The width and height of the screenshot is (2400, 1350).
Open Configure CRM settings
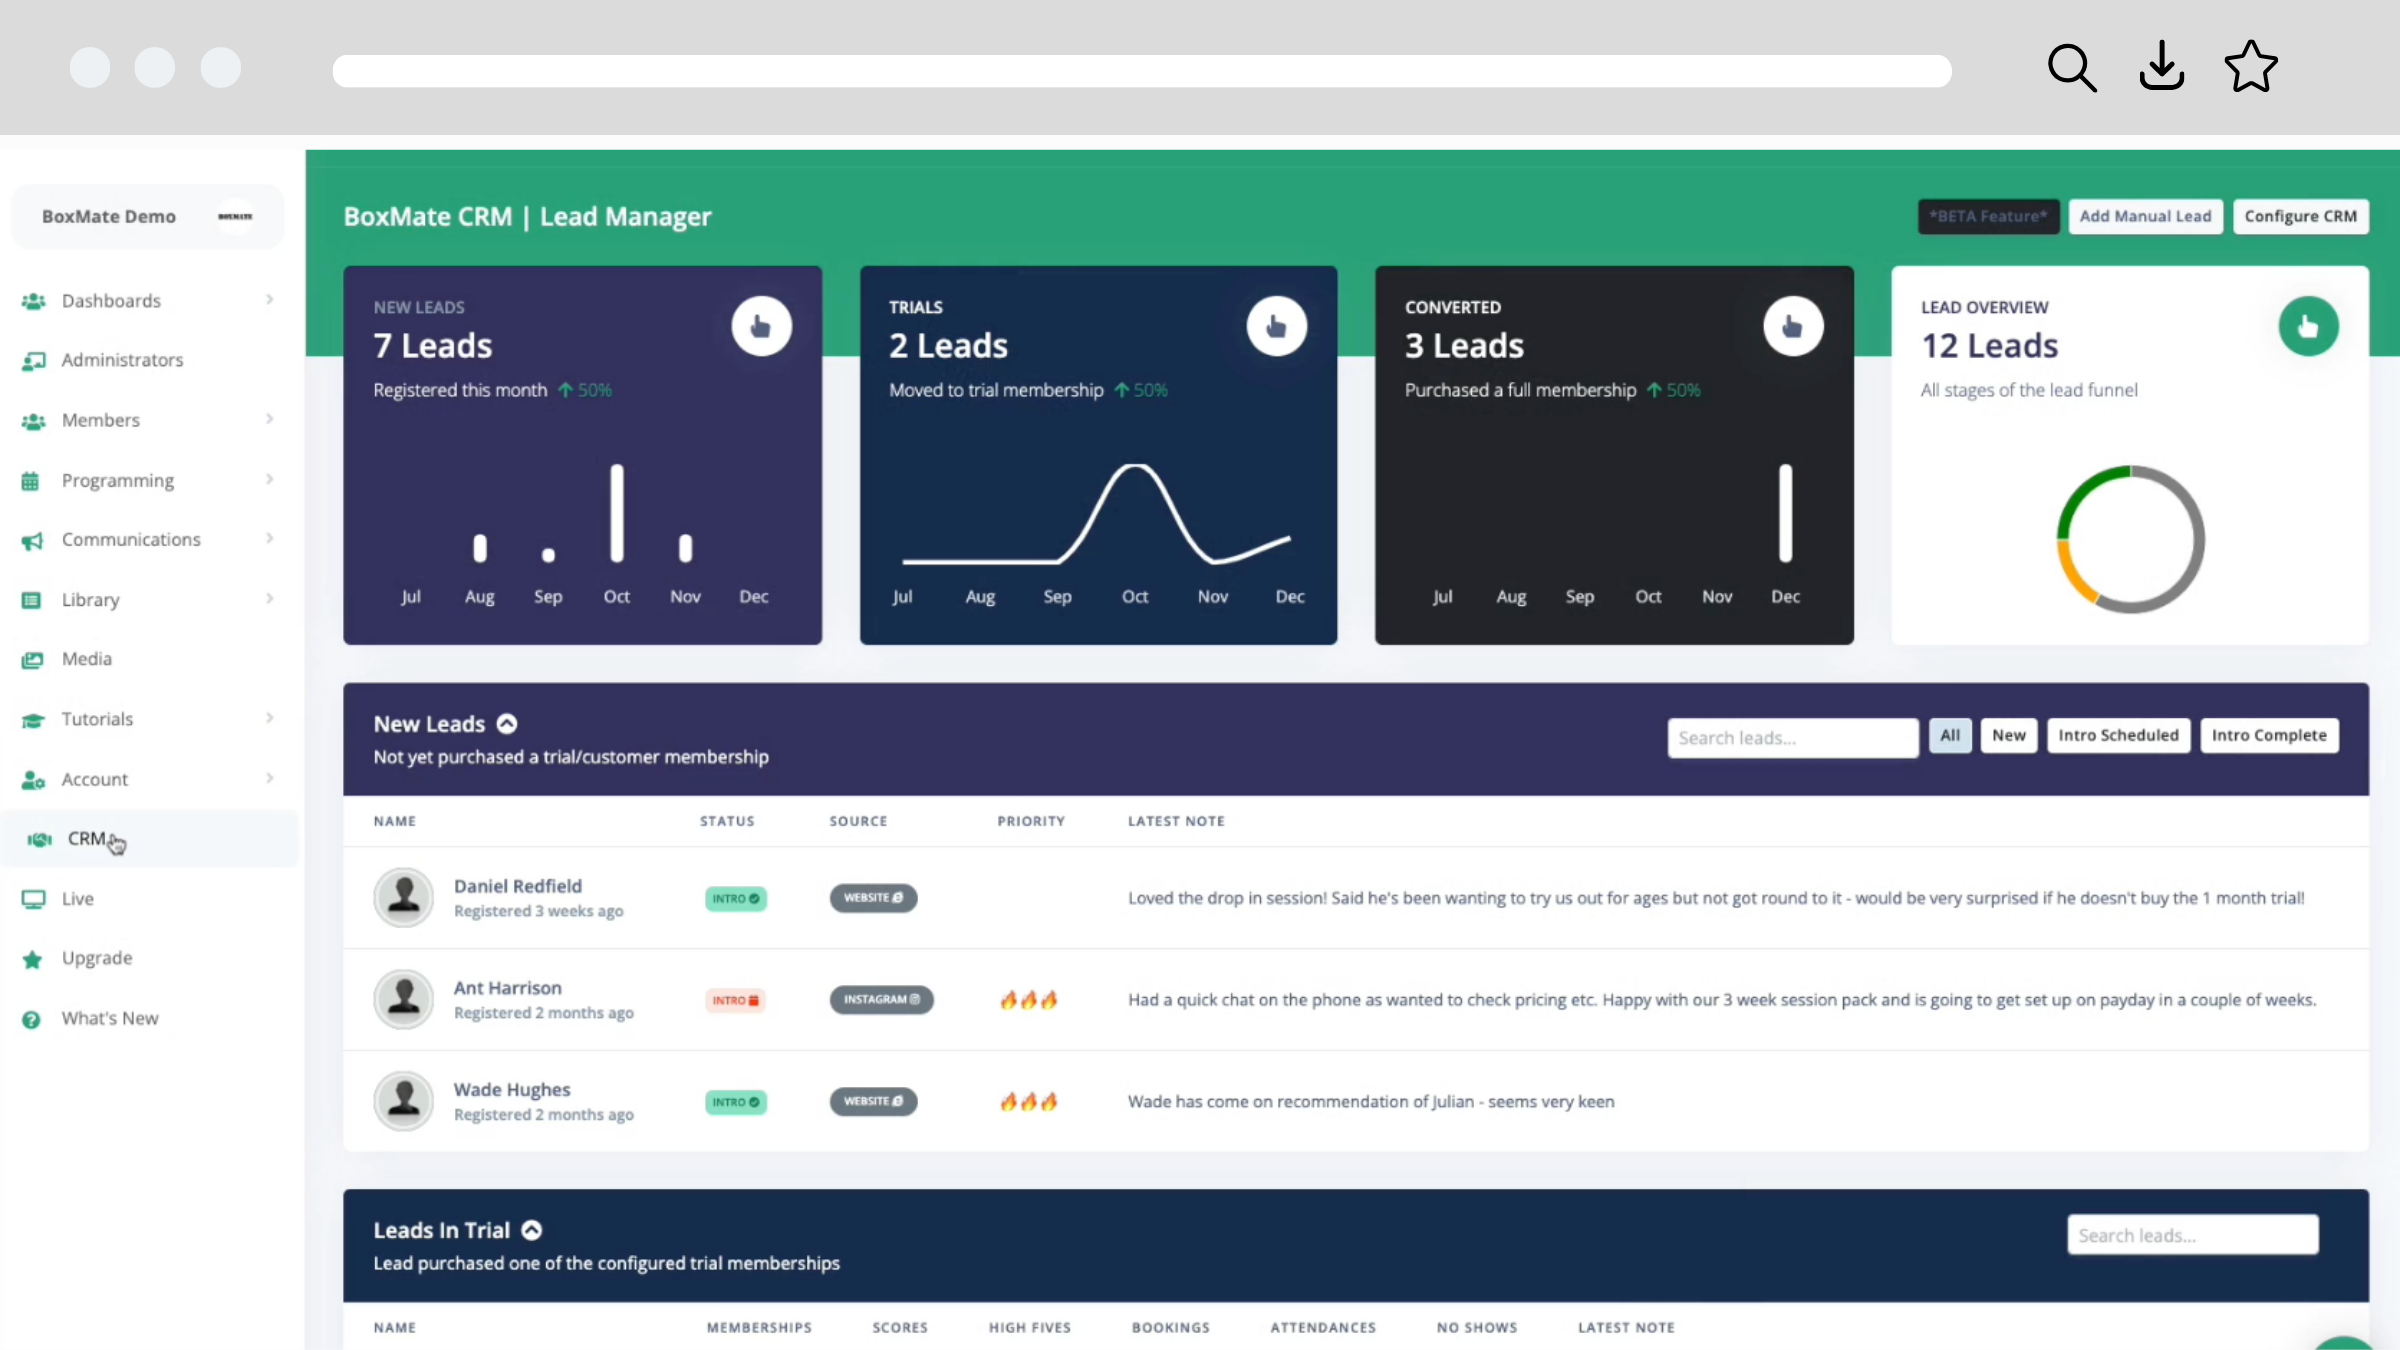2301,216
